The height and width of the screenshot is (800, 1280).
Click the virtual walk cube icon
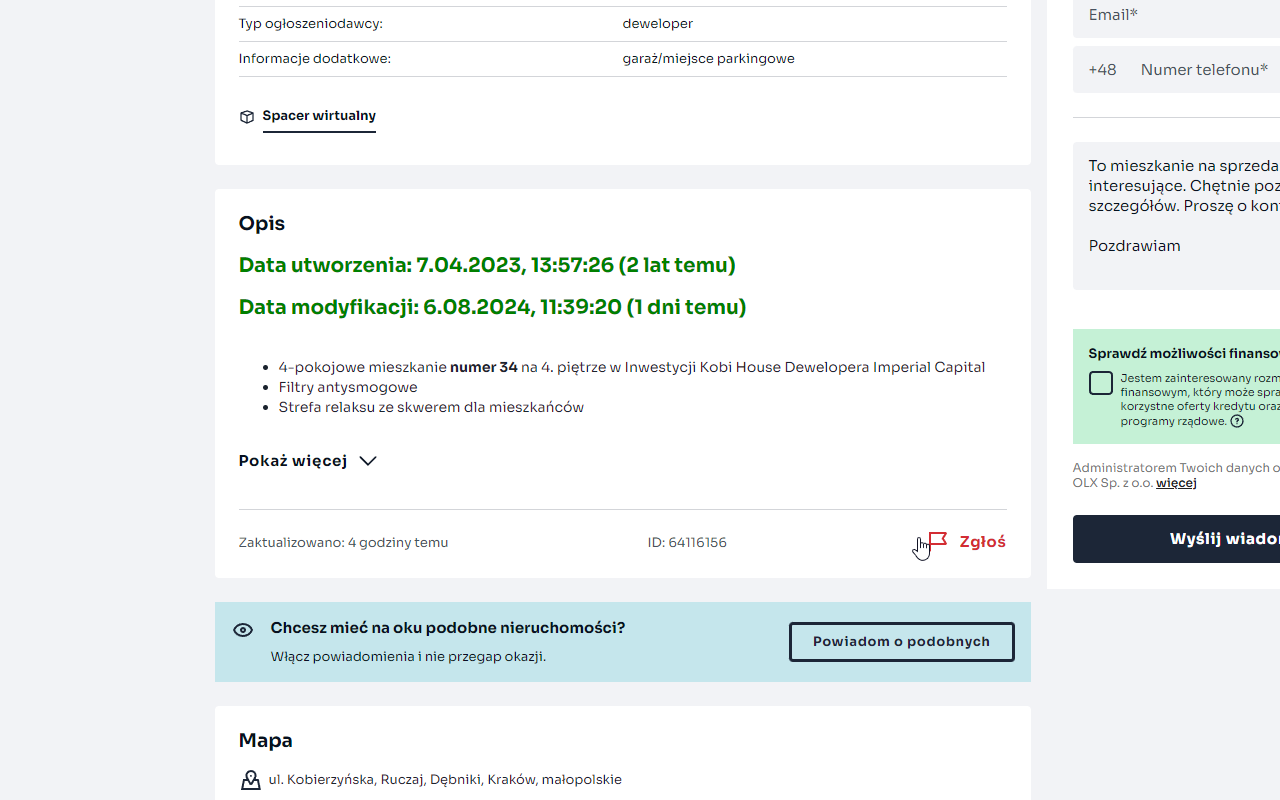click(247, 117)
